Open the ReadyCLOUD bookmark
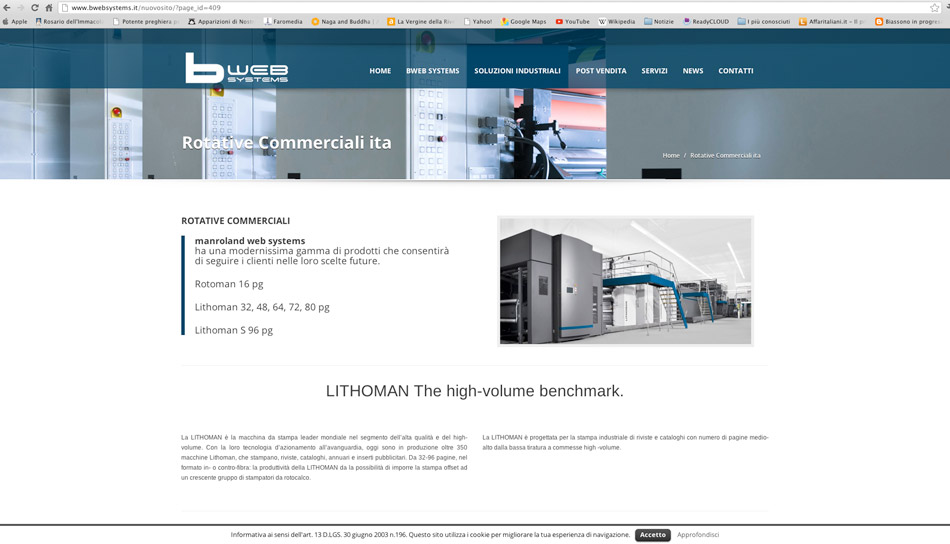This screenshot has width=950, height=544. click(706, 21)
